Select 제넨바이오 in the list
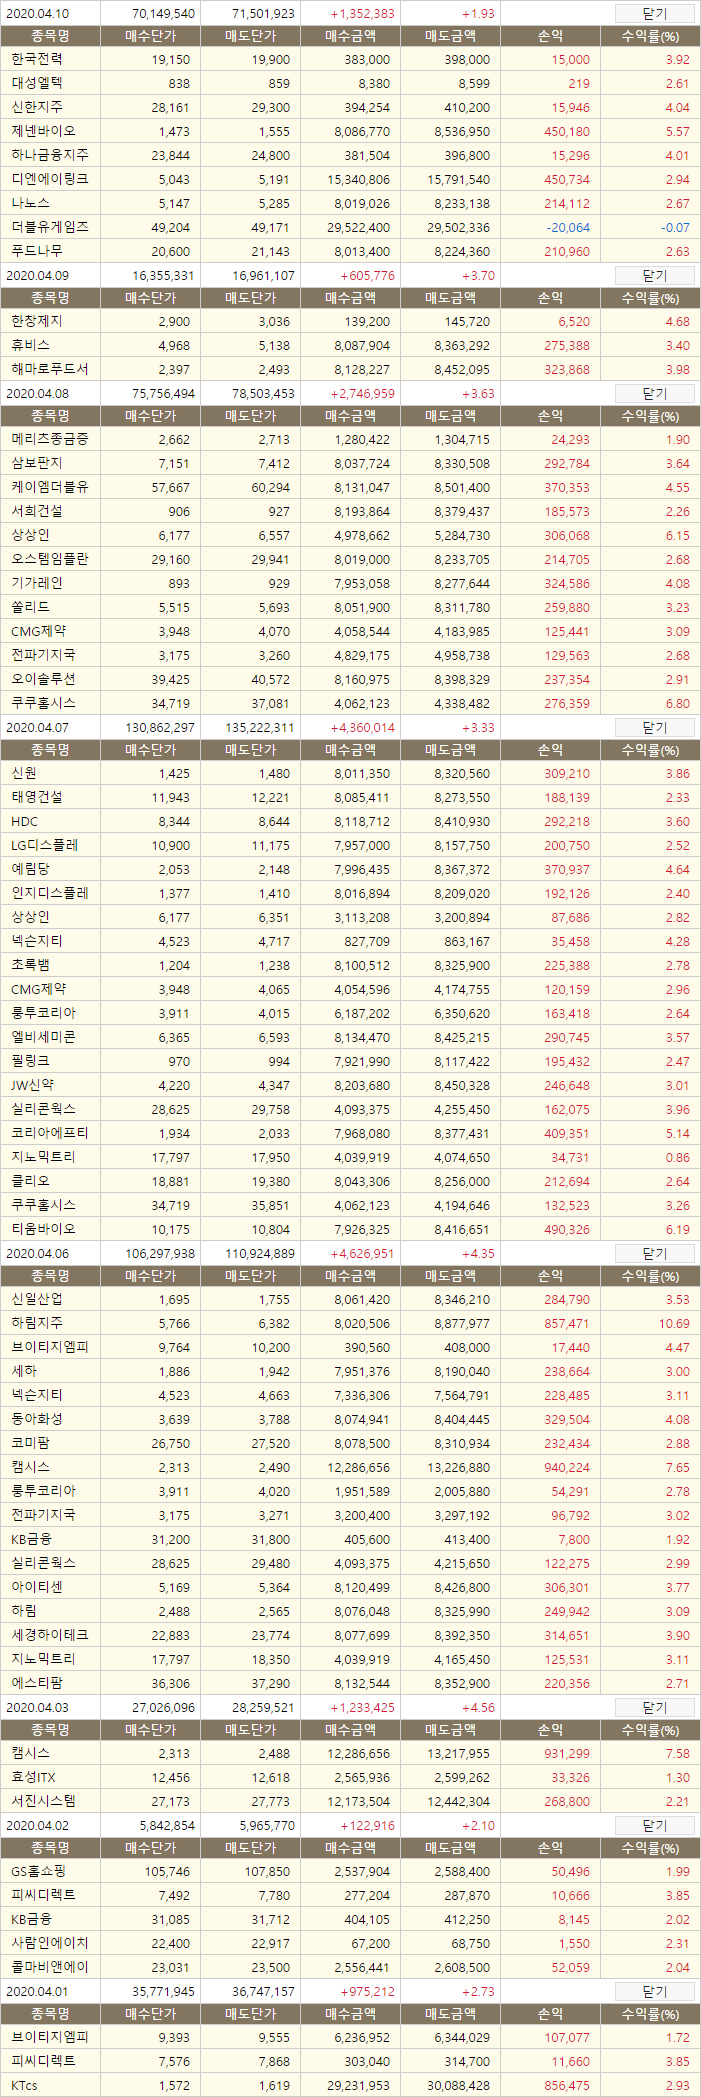701x2097 pixels. click(43, 131)
